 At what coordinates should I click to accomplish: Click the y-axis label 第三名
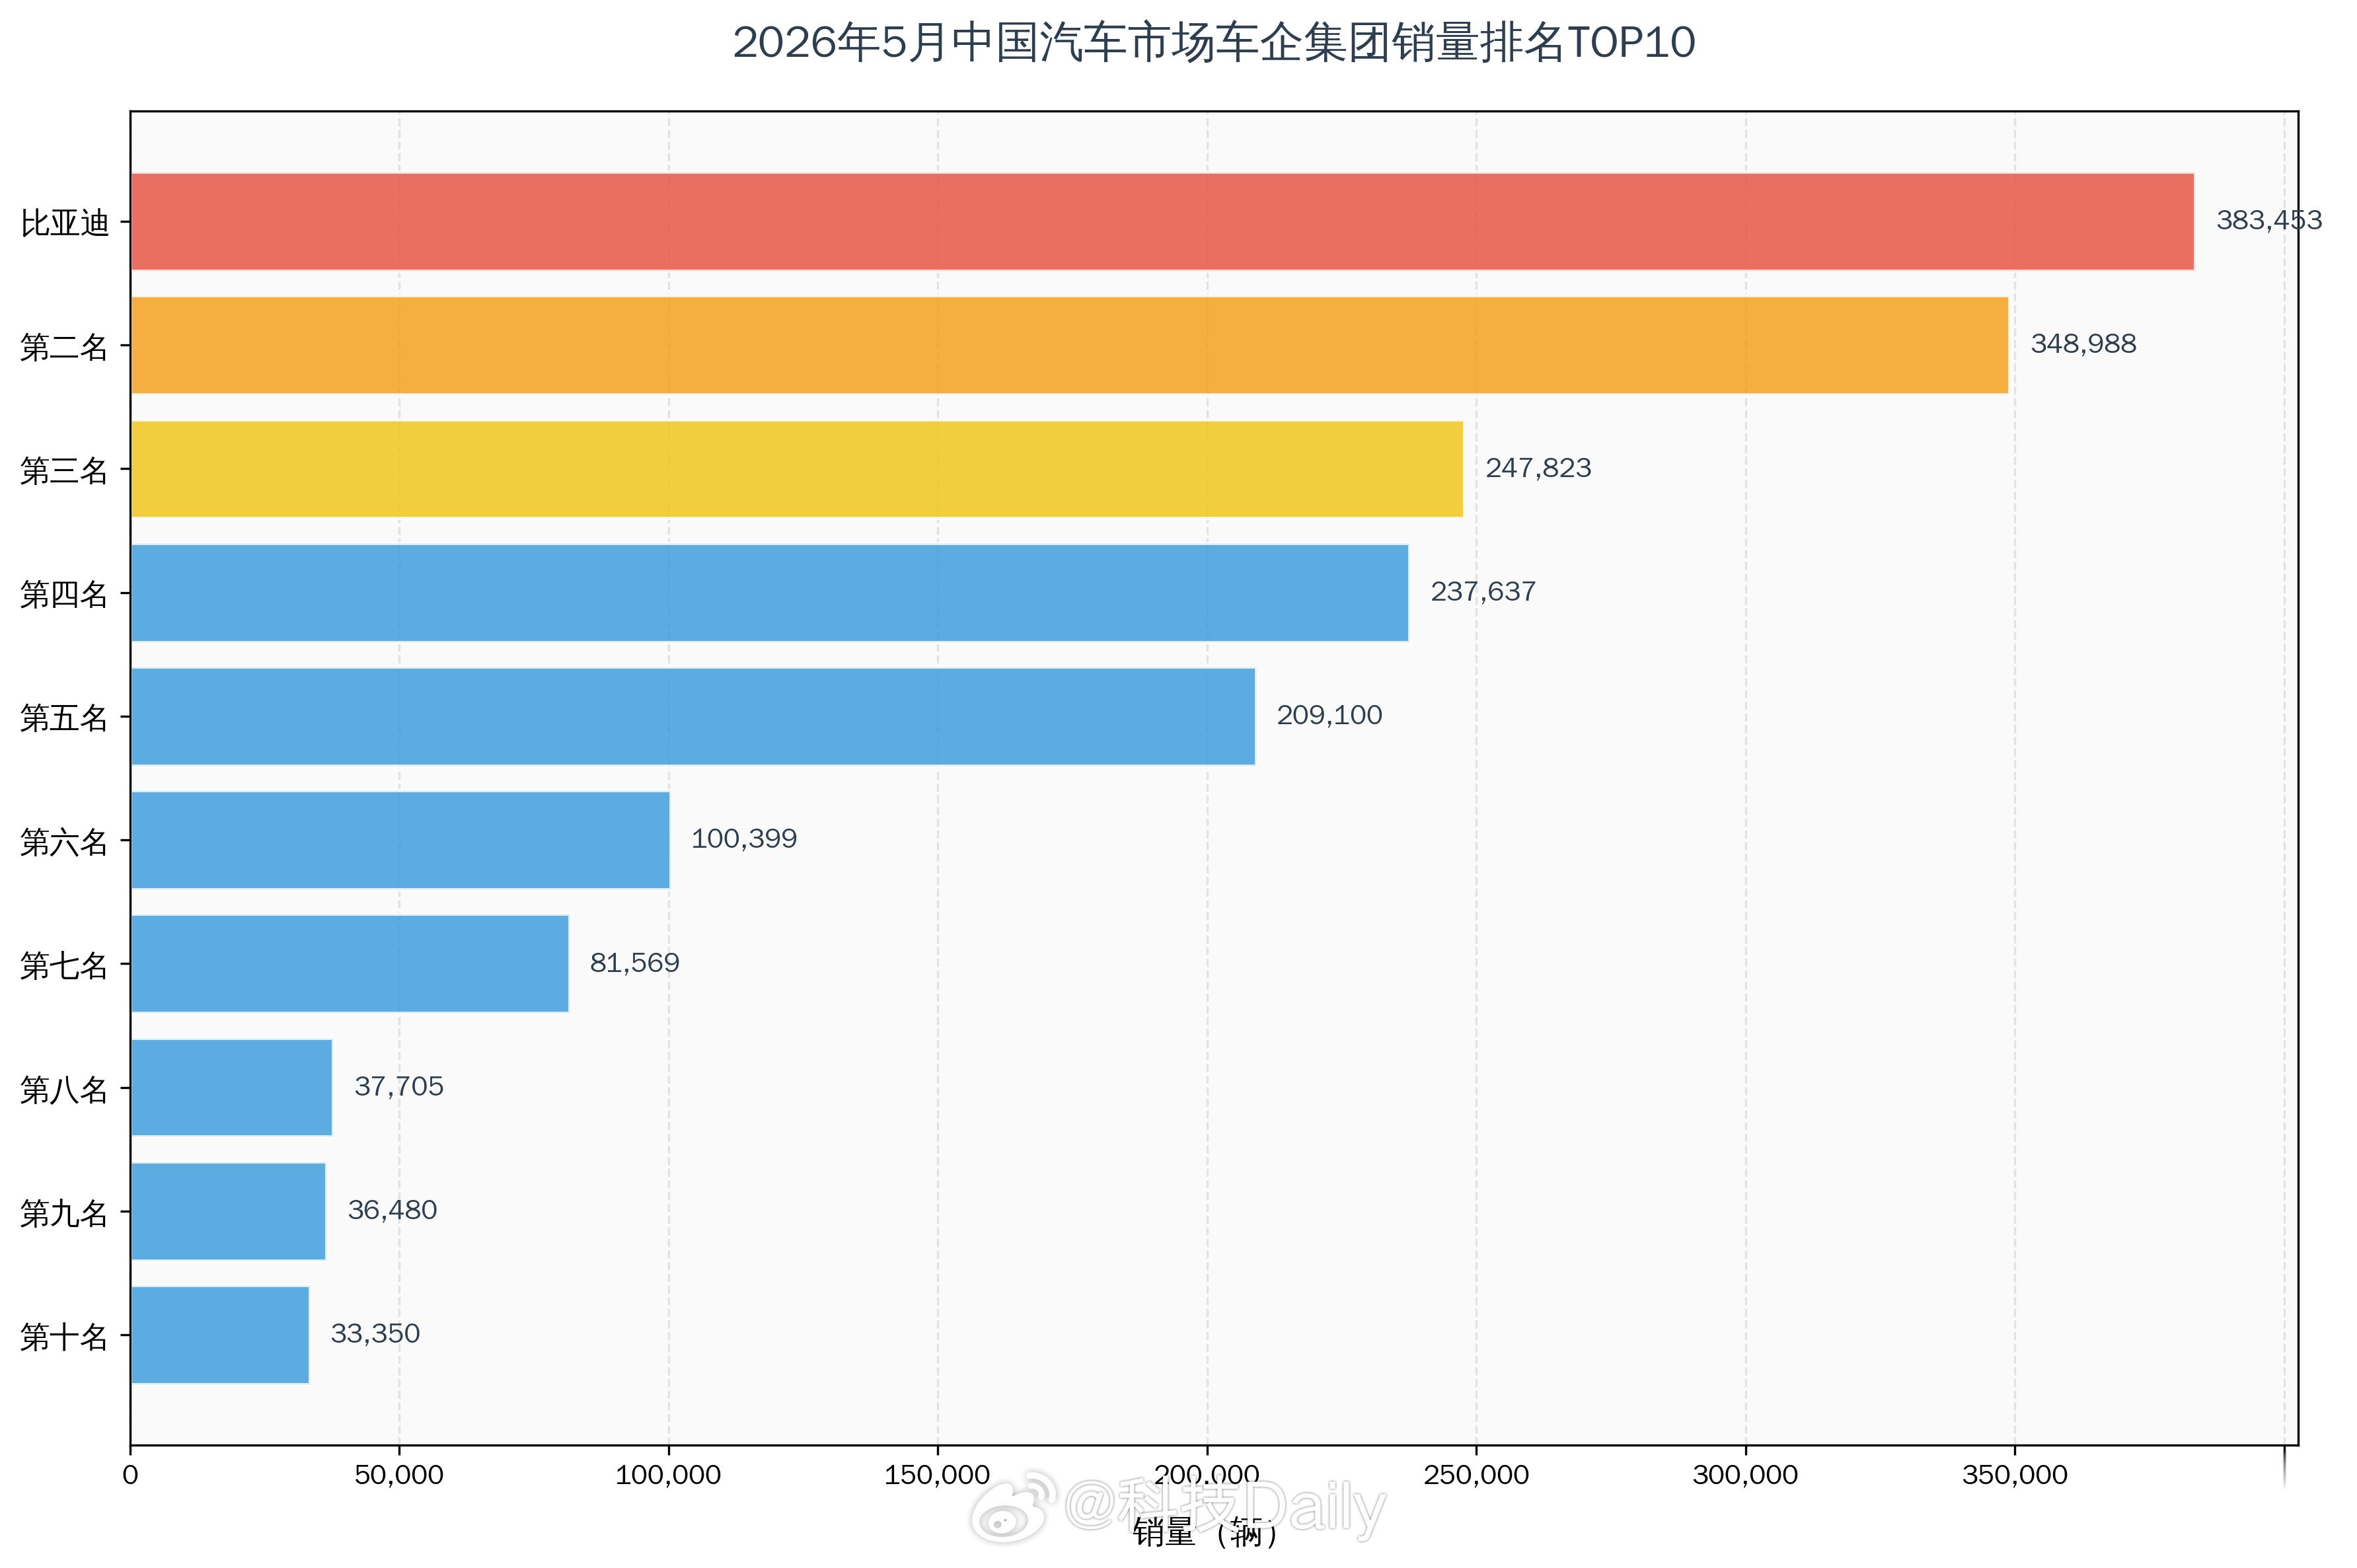click(64, 471)
